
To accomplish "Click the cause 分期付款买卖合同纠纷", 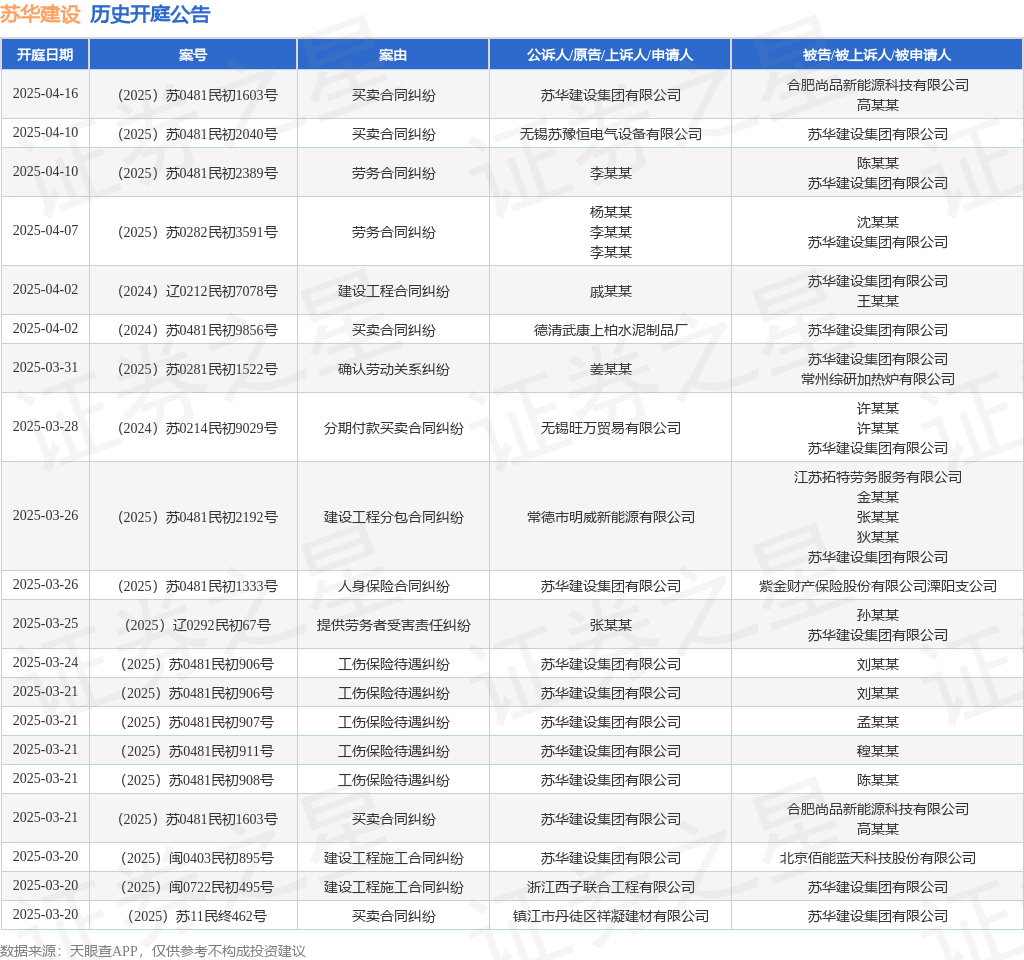I will 393,428.
